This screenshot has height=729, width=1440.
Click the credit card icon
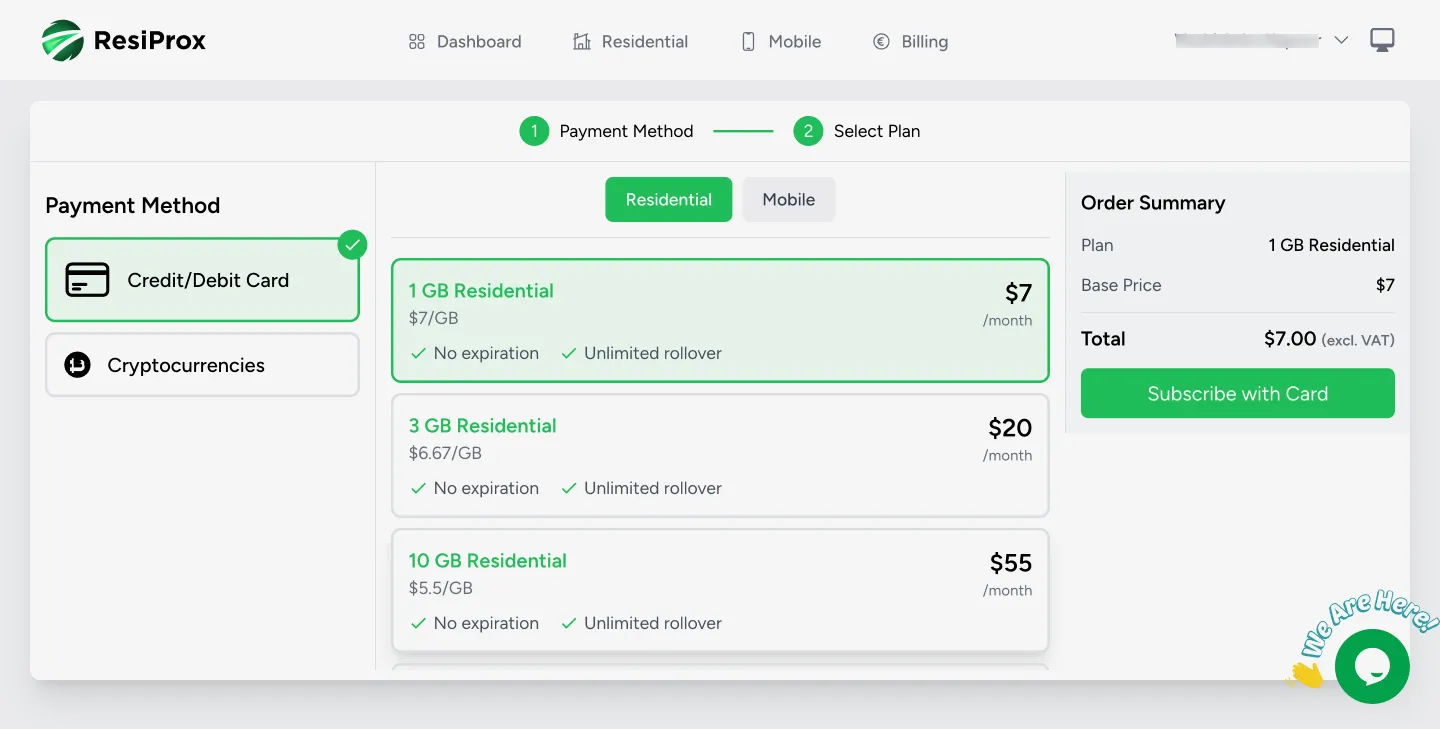(87, 280)
